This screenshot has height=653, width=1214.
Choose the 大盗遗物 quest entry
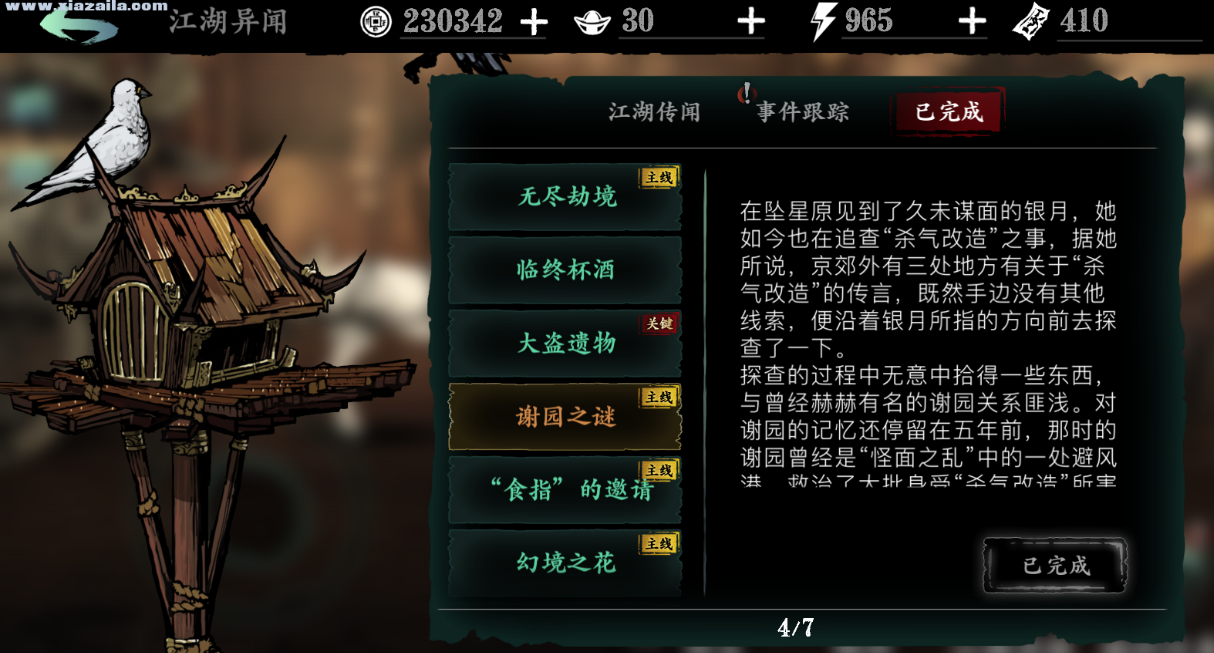click(x=565, y=343)
